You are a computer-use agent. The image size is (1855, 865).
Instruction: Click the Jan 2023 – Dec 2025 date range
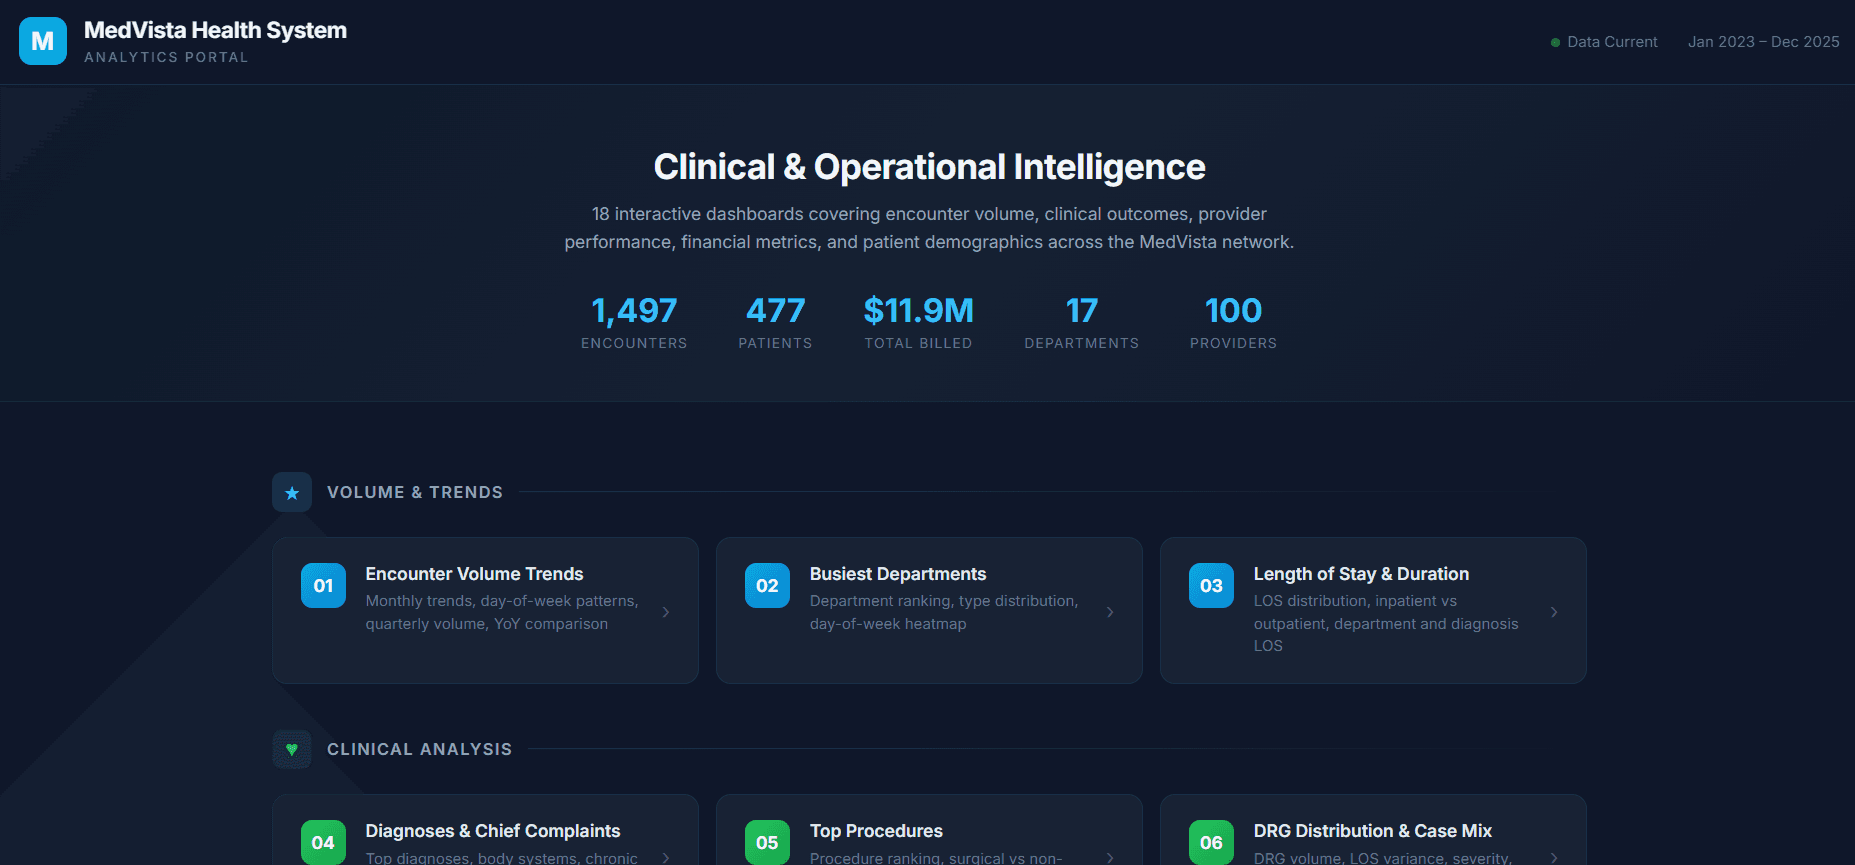click(x=1764, y=42)
